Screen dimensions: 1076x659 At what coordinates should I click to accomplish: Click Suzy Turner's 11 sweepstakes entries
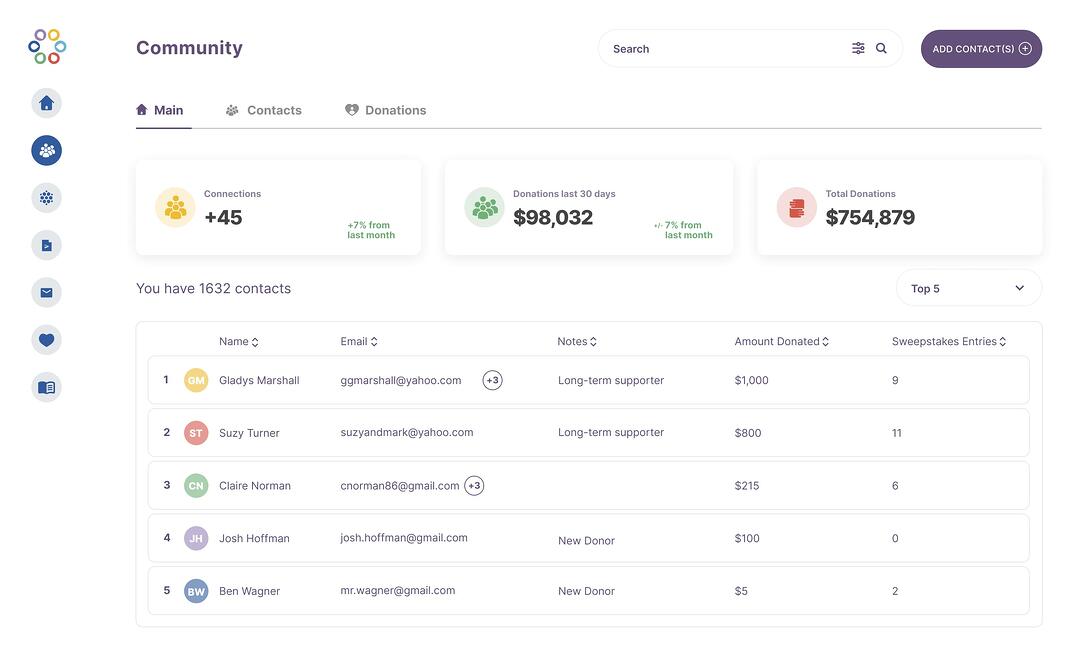[896, 433]
